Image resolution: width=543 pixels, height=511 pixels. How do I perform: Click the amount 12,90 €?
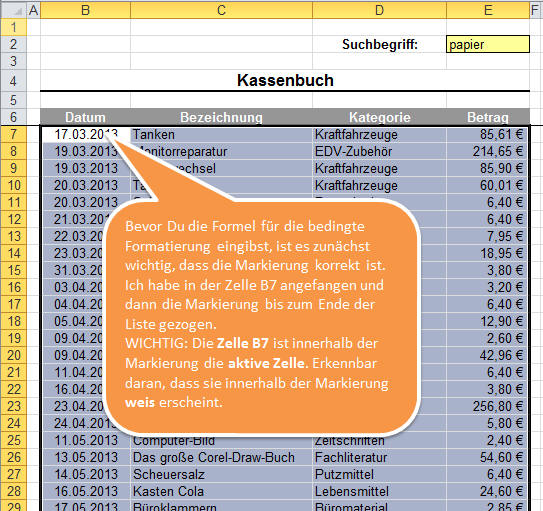pyautogui.click(x=488, y=321)
